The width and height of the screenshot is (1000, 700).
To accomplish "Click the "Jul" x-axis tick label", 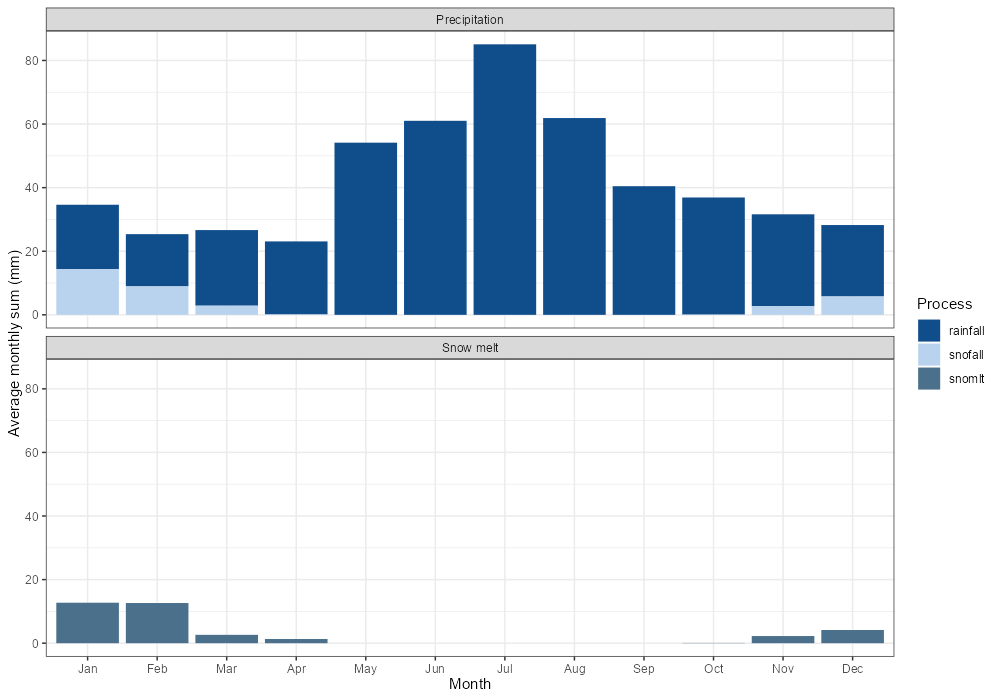I will 505,668.
